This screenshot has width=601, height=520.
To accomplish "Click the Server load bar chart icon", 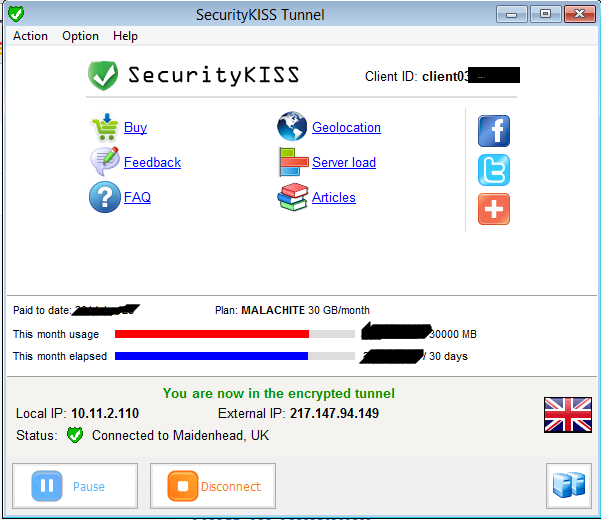I will pyautogui.click(x=293, y=162).
